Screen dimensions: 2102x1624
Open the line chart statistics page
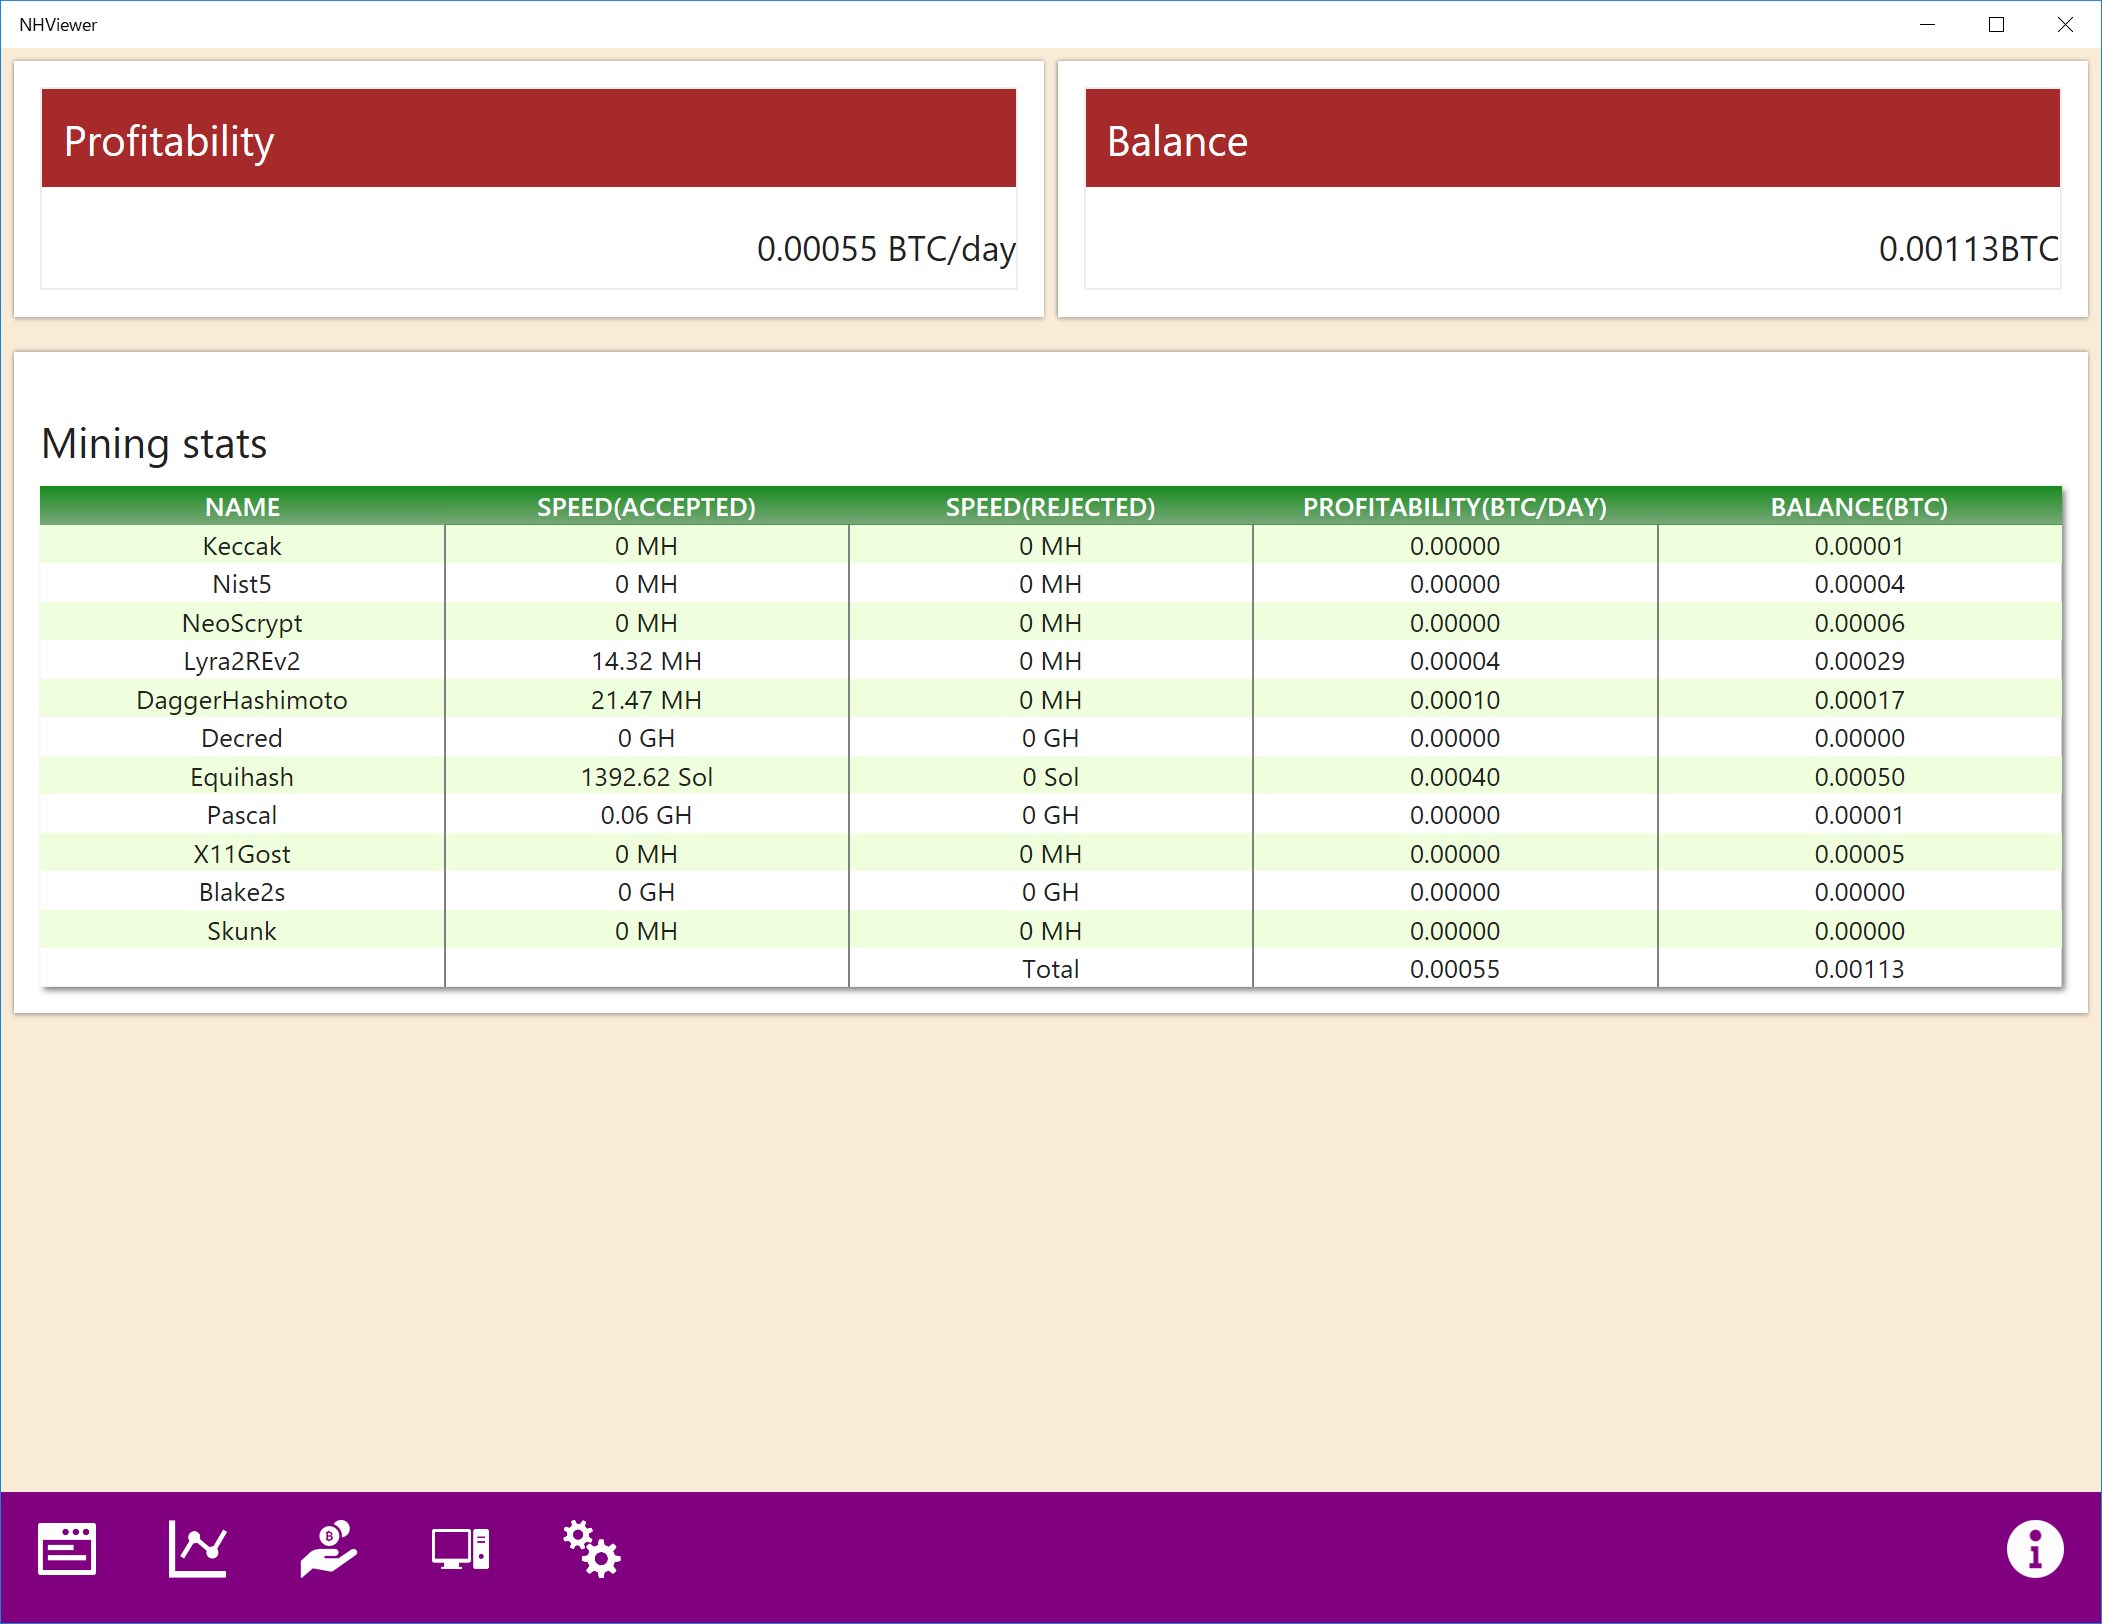[x=197, y=1549]
